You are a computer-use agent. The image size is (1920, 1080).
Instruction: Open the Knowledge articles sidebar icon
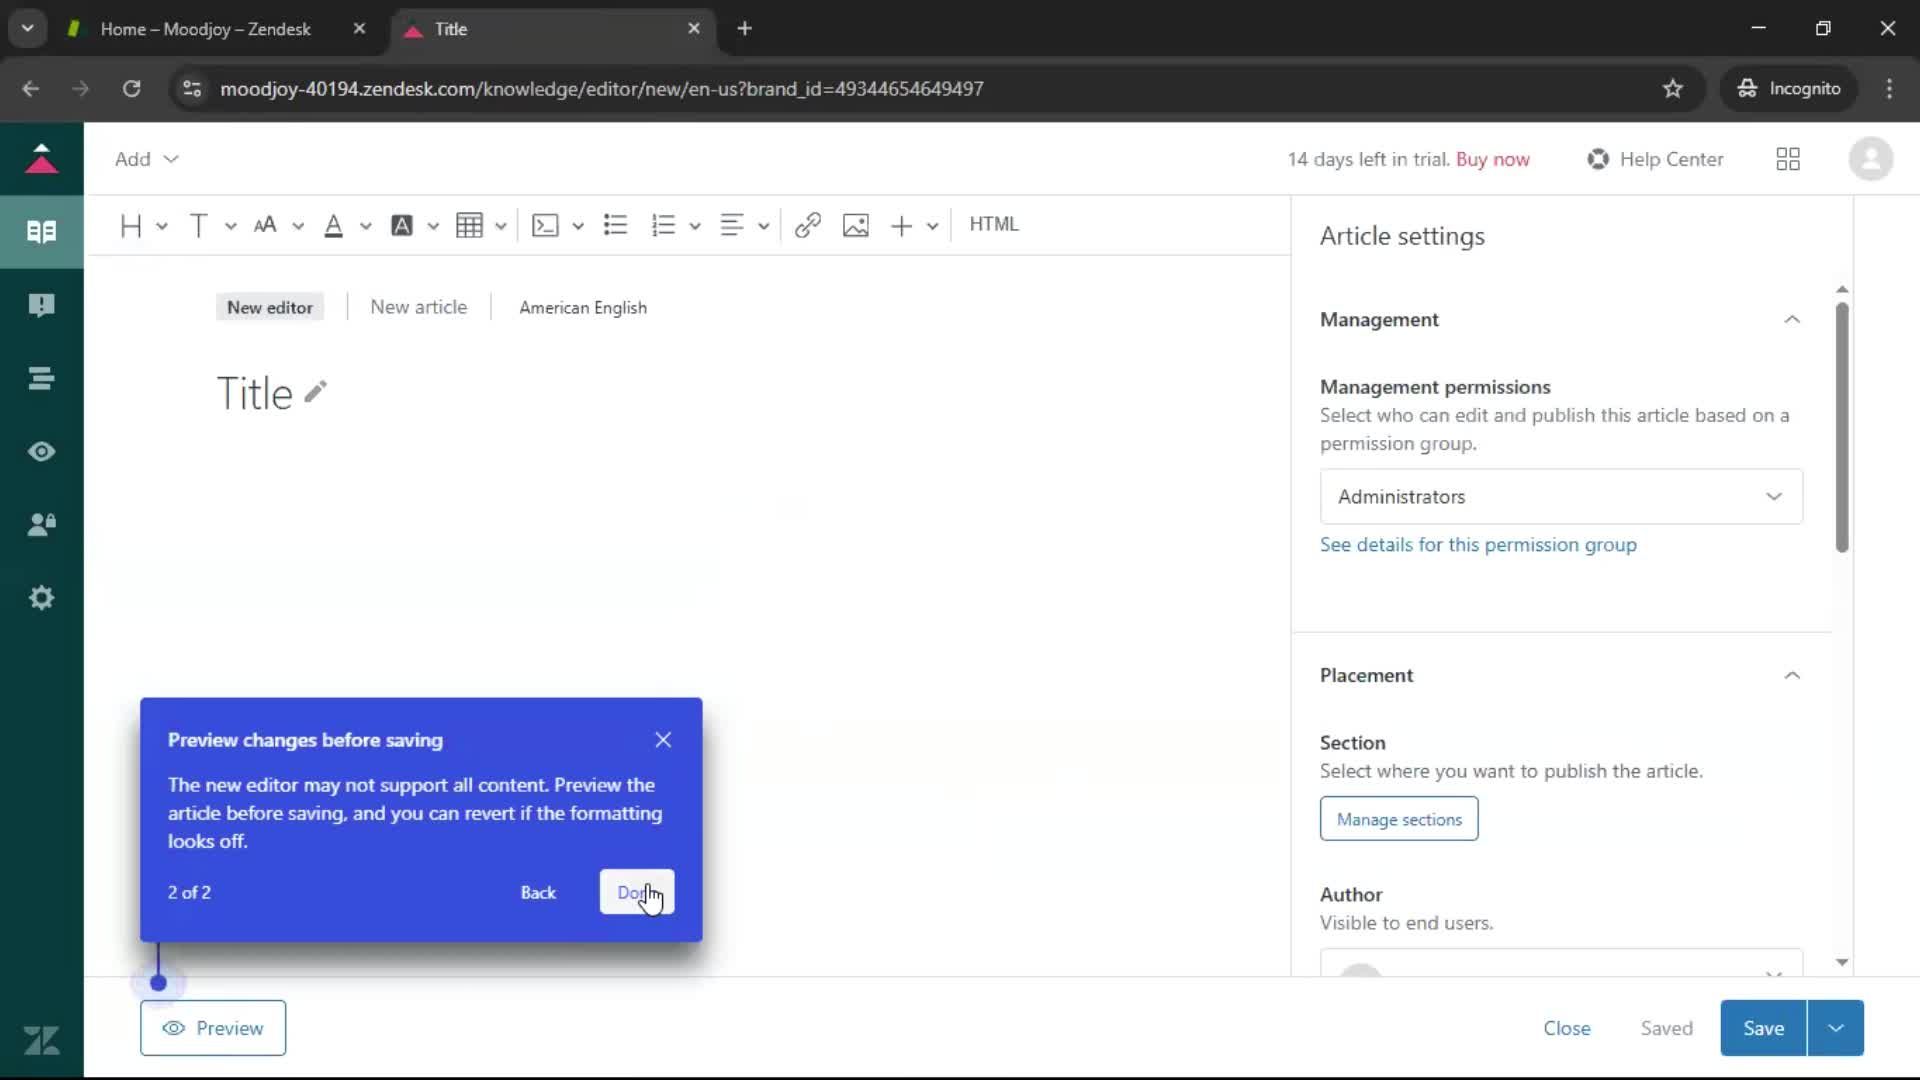41,232
